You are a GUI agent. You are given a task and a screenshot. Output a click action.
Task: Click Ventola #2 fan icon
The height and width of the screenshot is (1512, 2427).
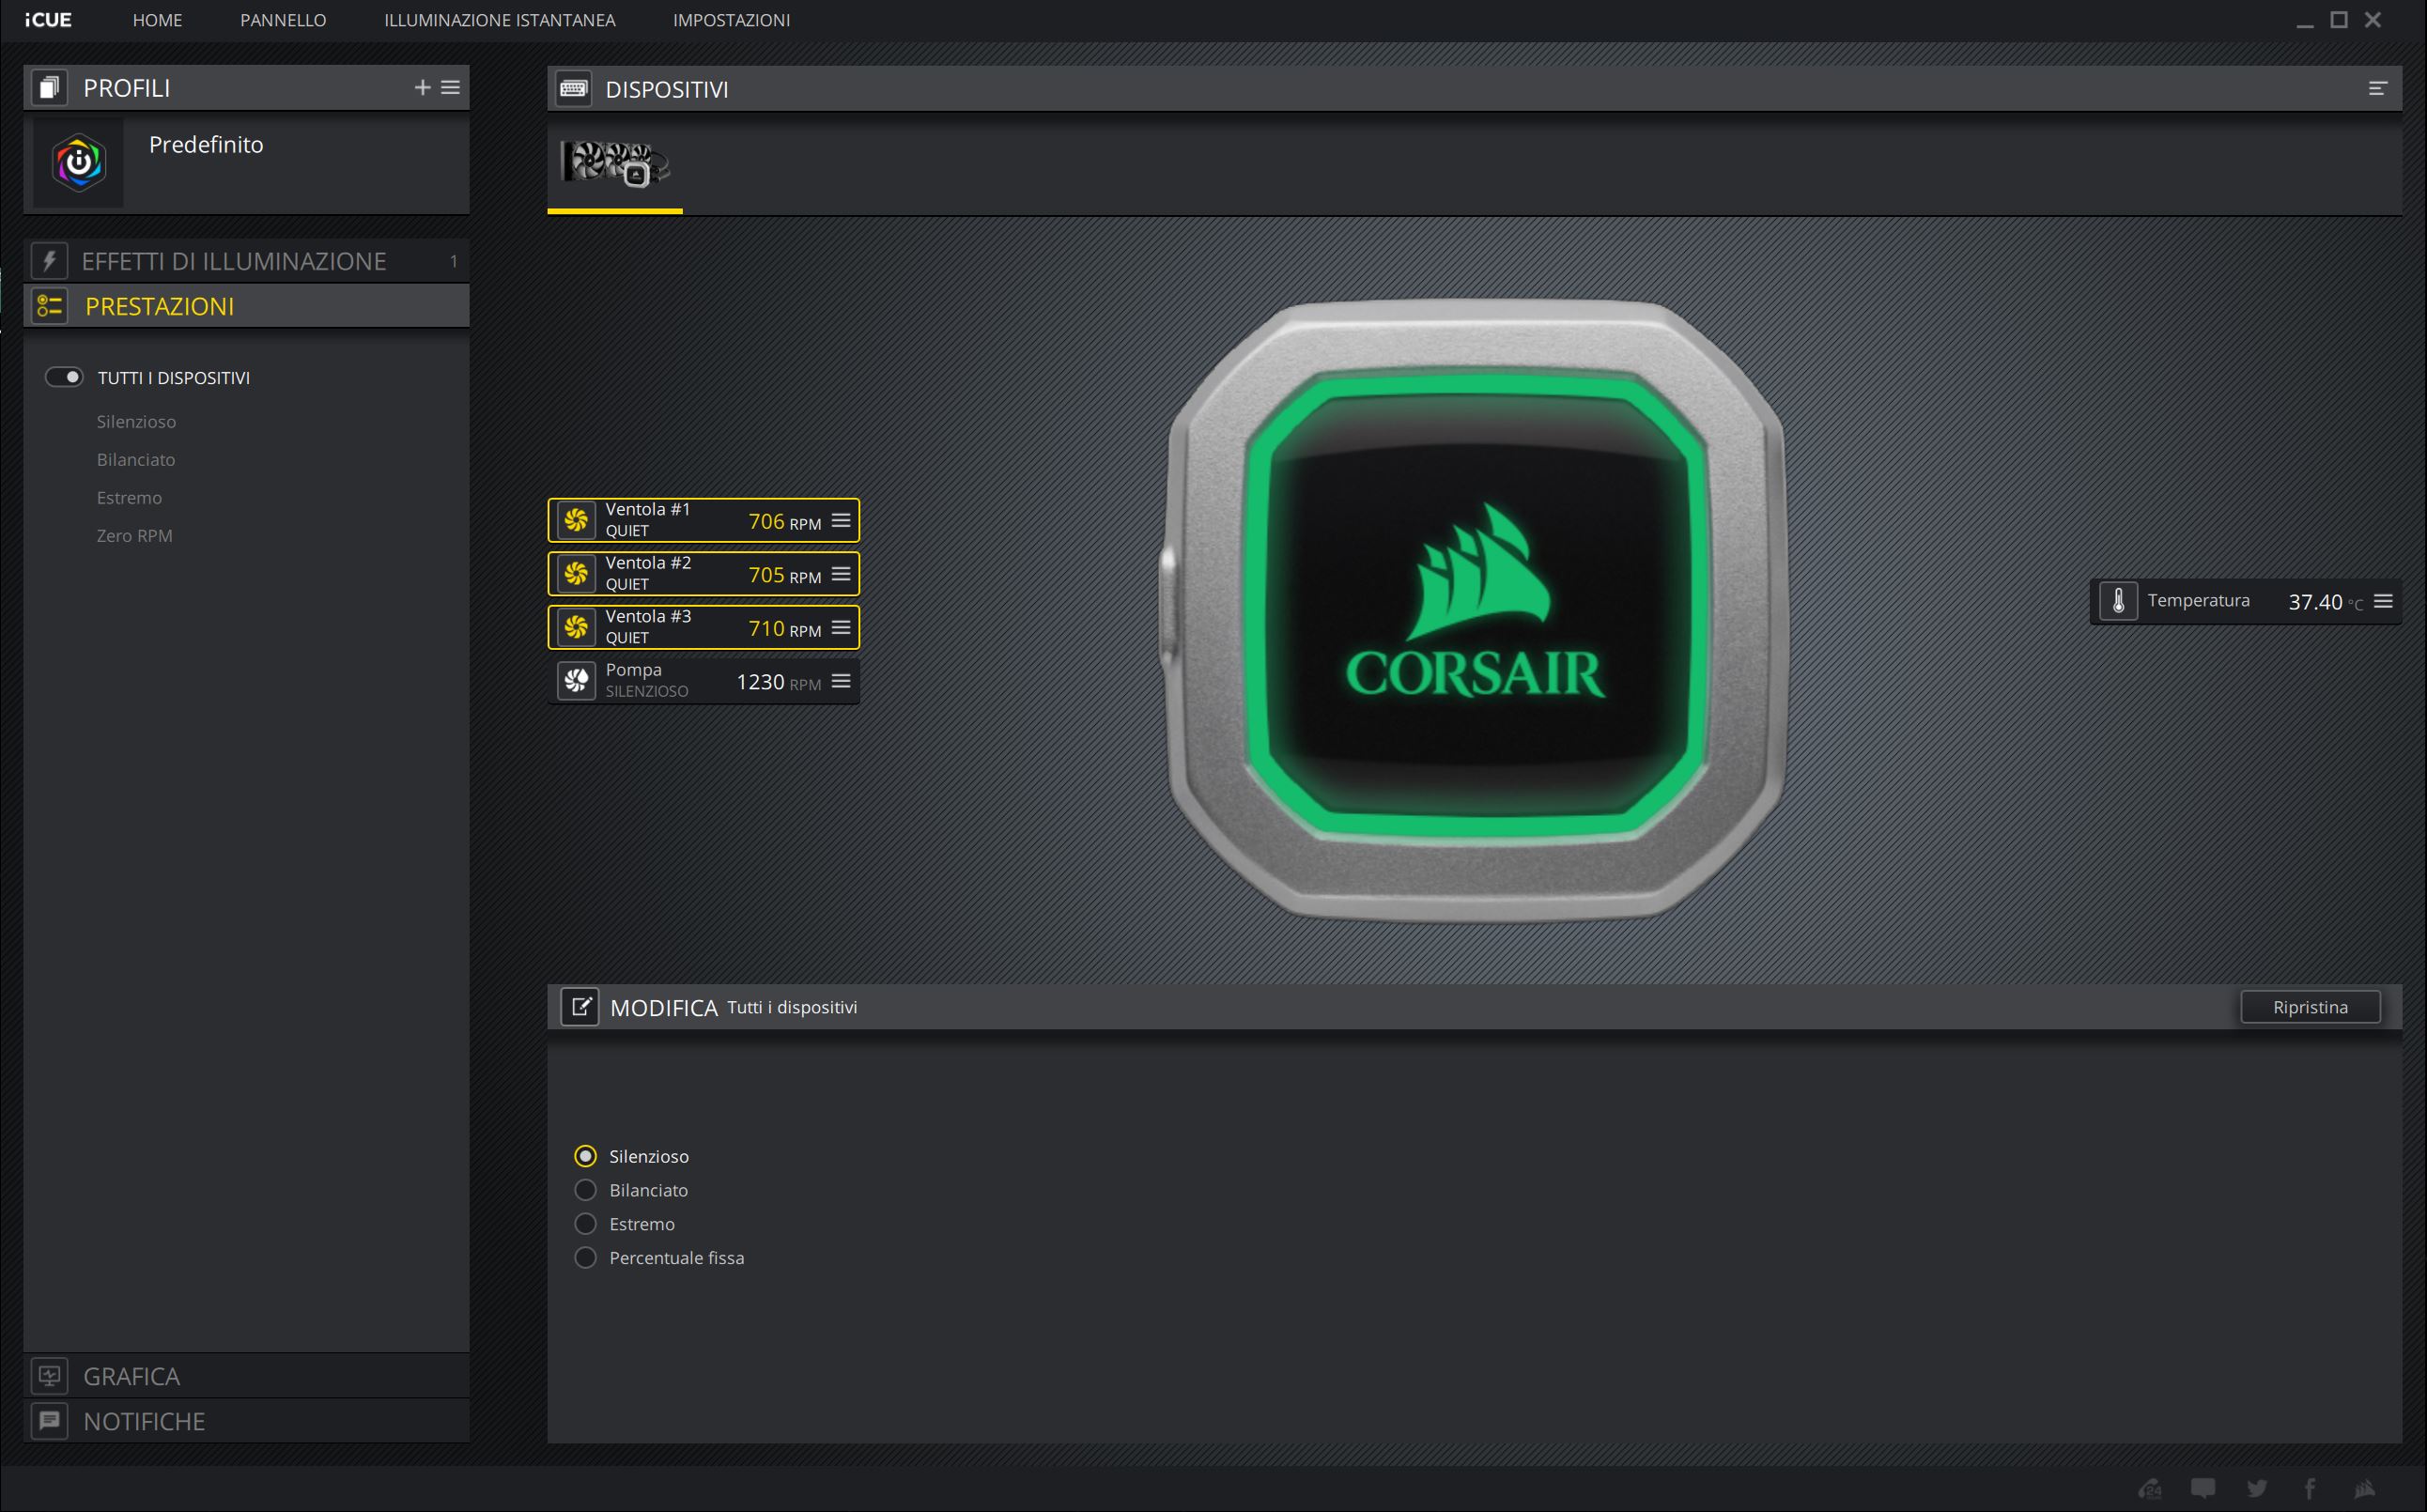[x=576, y=574]
